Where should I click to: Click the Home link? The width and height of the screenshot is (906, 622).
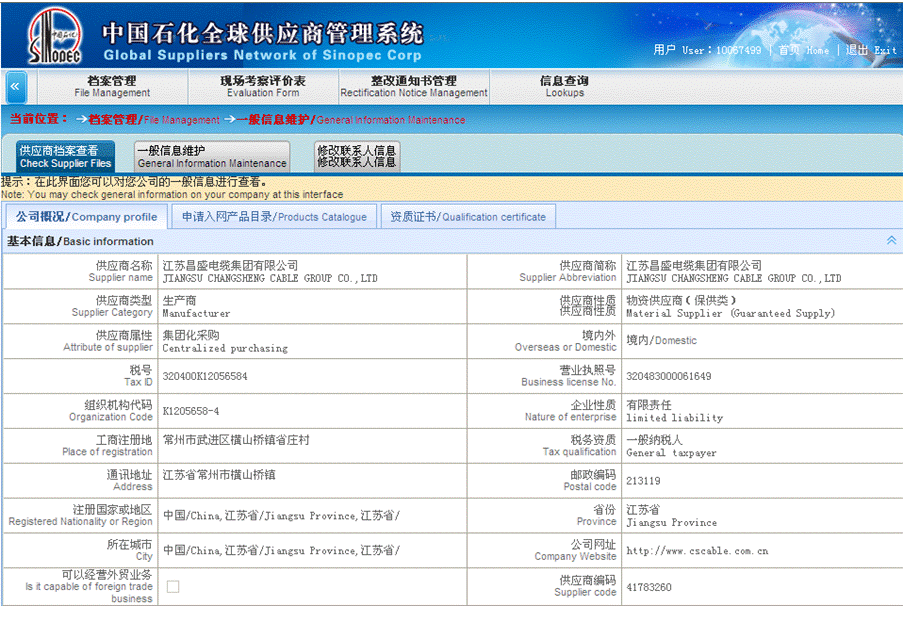click(803, 50)
